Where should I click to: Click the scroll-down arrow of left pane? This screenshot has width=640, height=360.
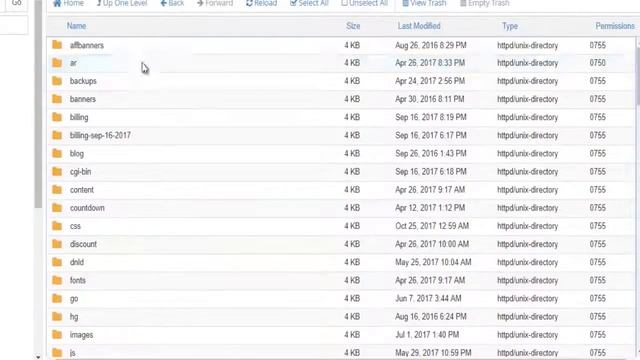pos(38,357)
